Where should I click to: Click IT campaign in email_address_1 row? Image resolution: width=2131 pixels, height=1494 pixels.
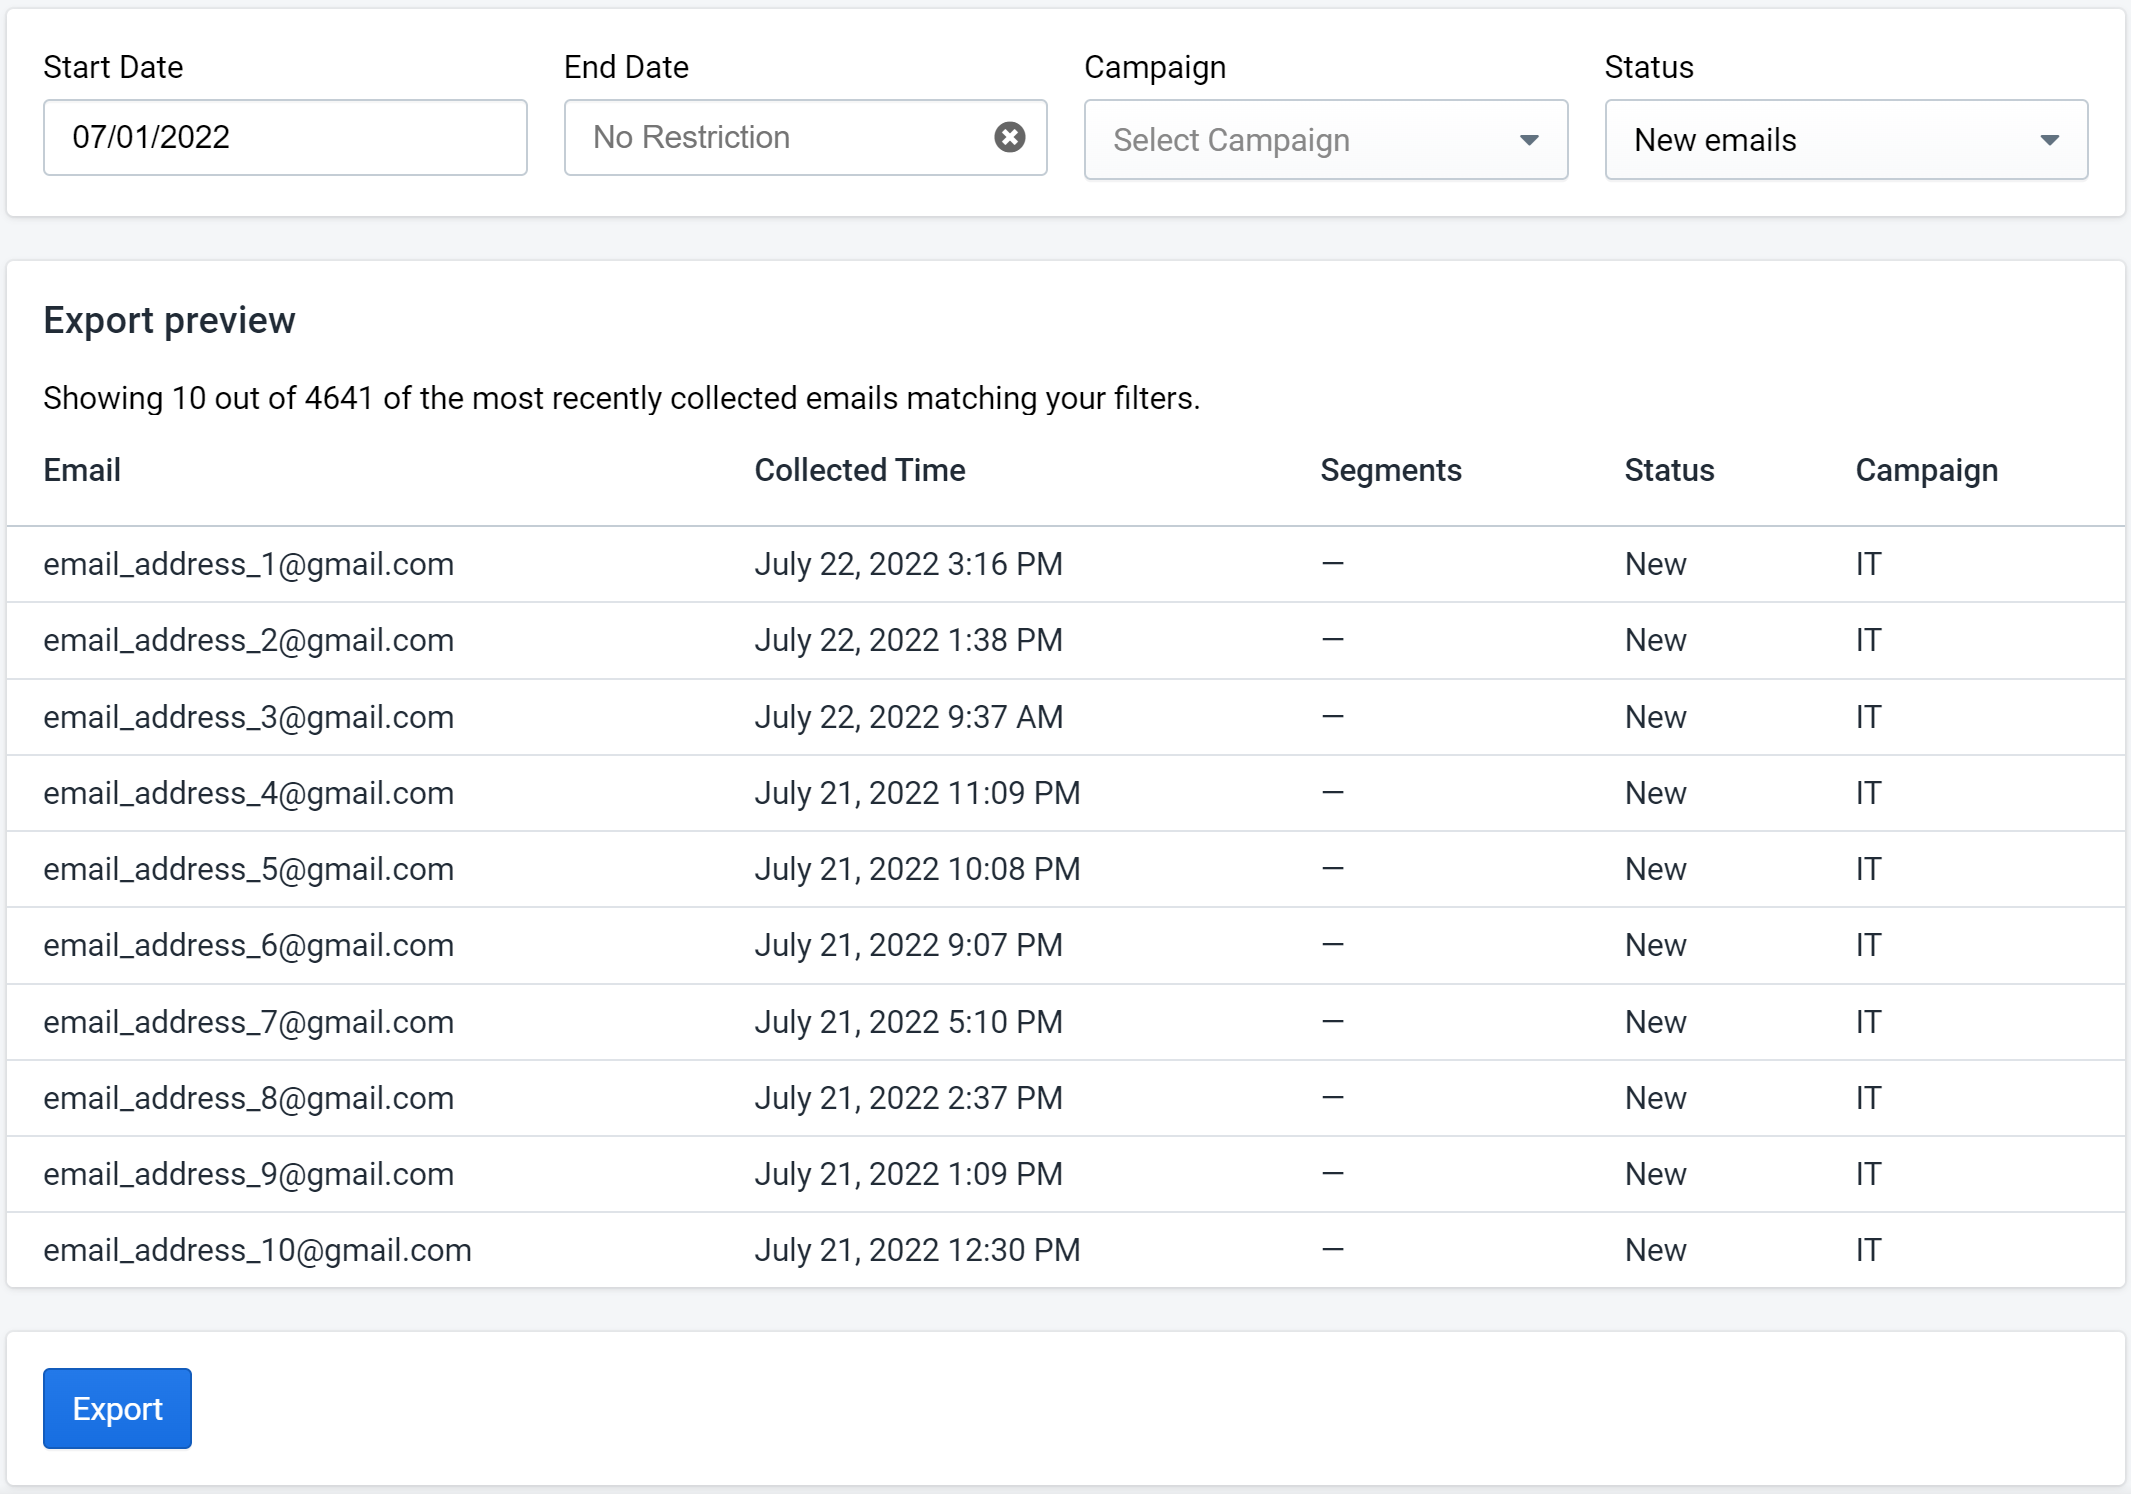pos(1868,564)
